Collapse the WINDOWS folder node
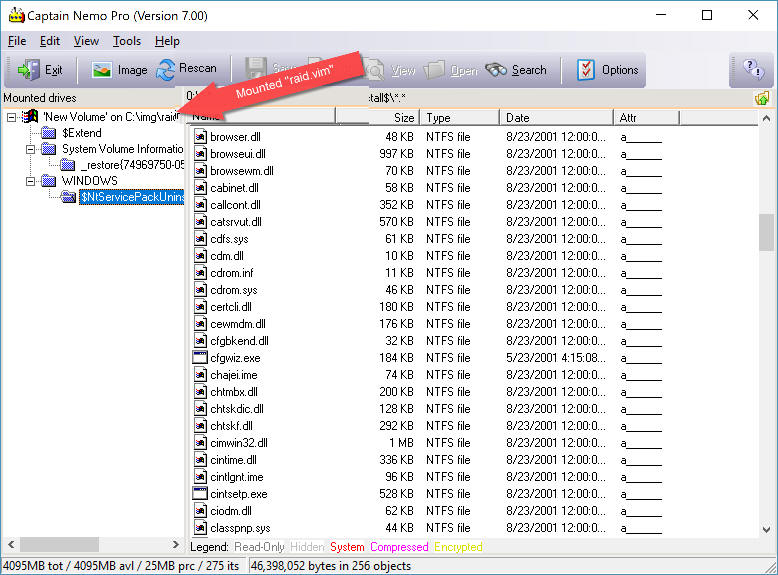 30,181
